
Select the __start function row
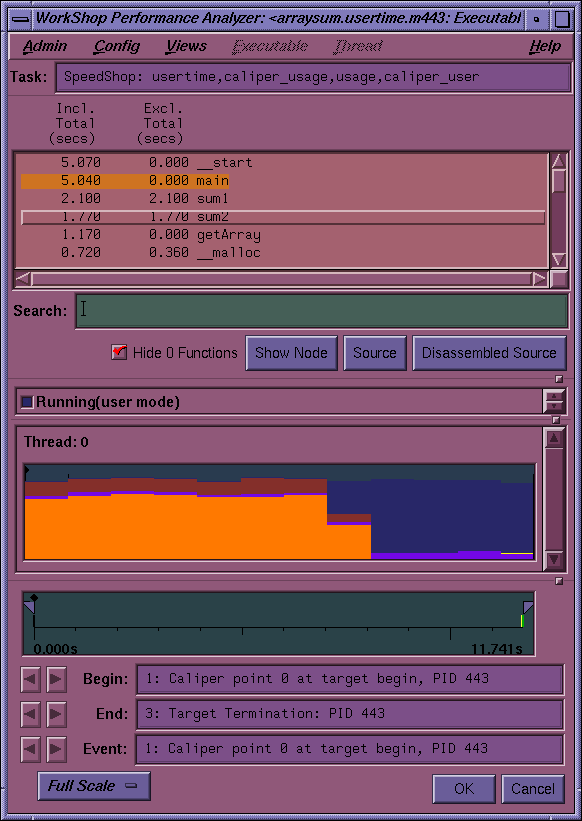pyautogui.click(x=283, y=163)
